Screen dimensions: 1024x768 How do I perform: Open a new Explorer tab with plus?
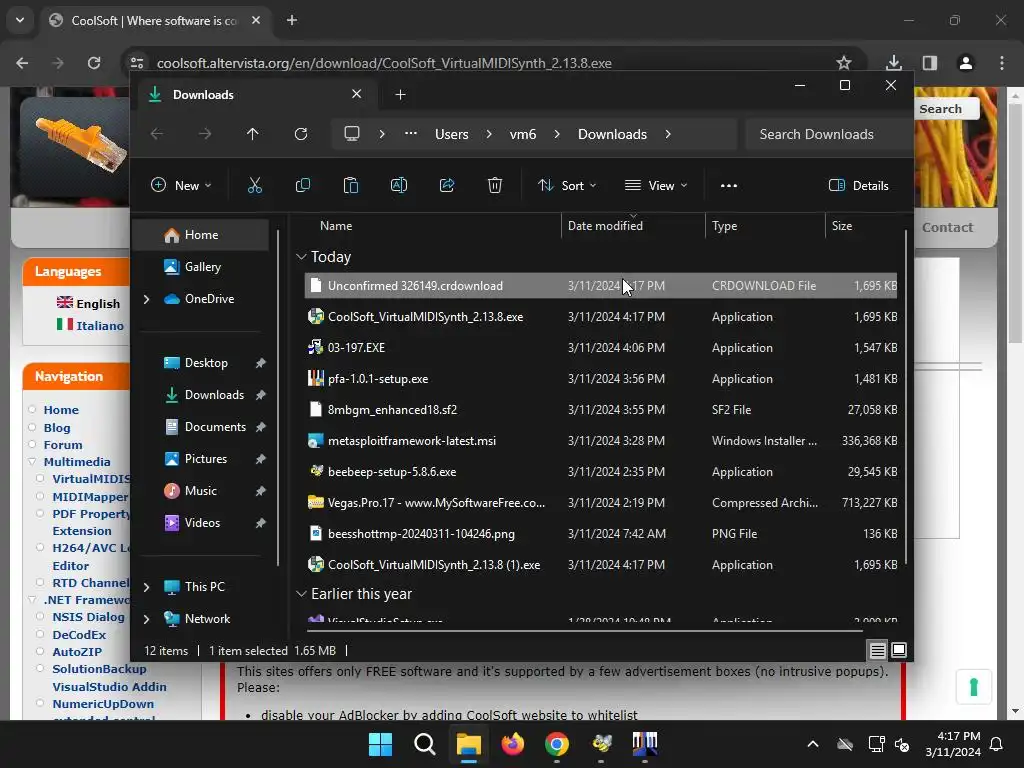[x=400, y=95]
